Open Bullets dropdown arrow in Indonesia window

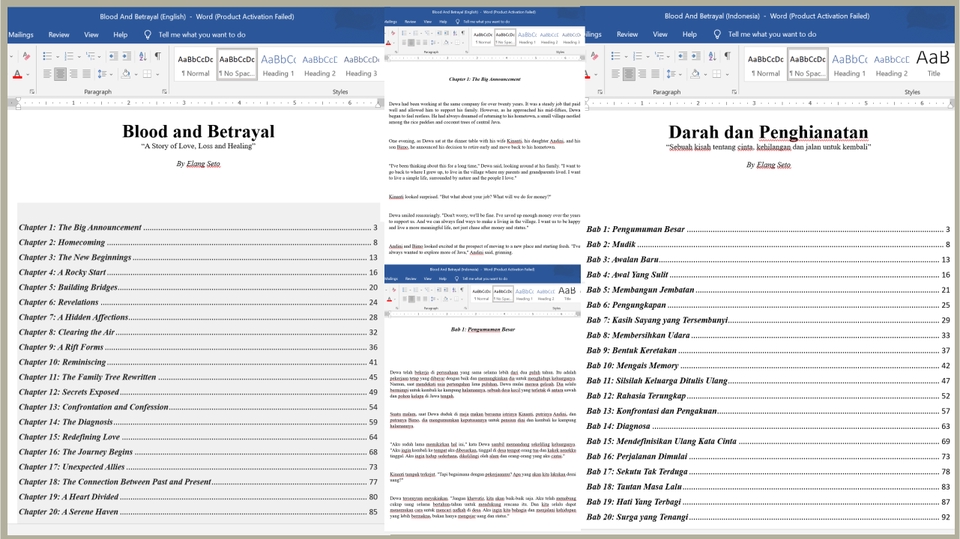(626, 57)
